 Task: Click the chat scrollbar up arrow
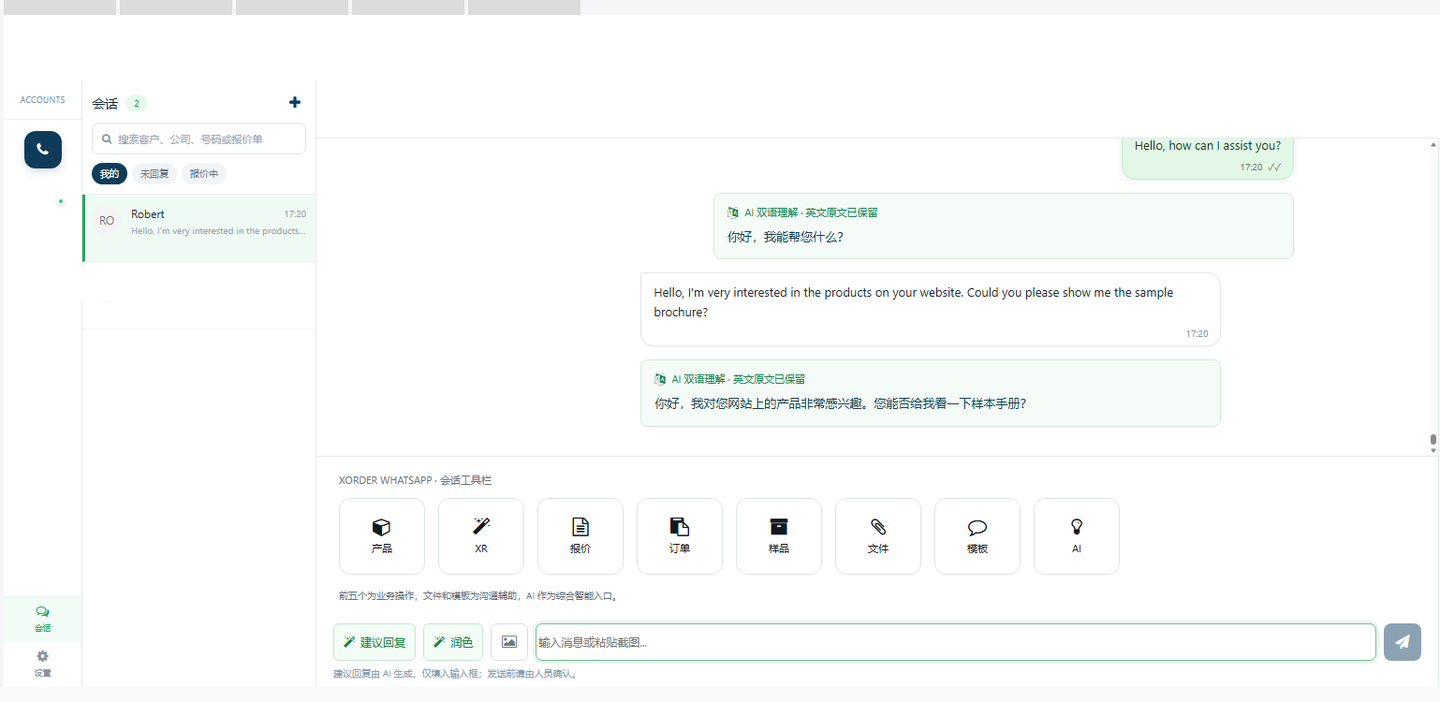[x=1433, y=144]
